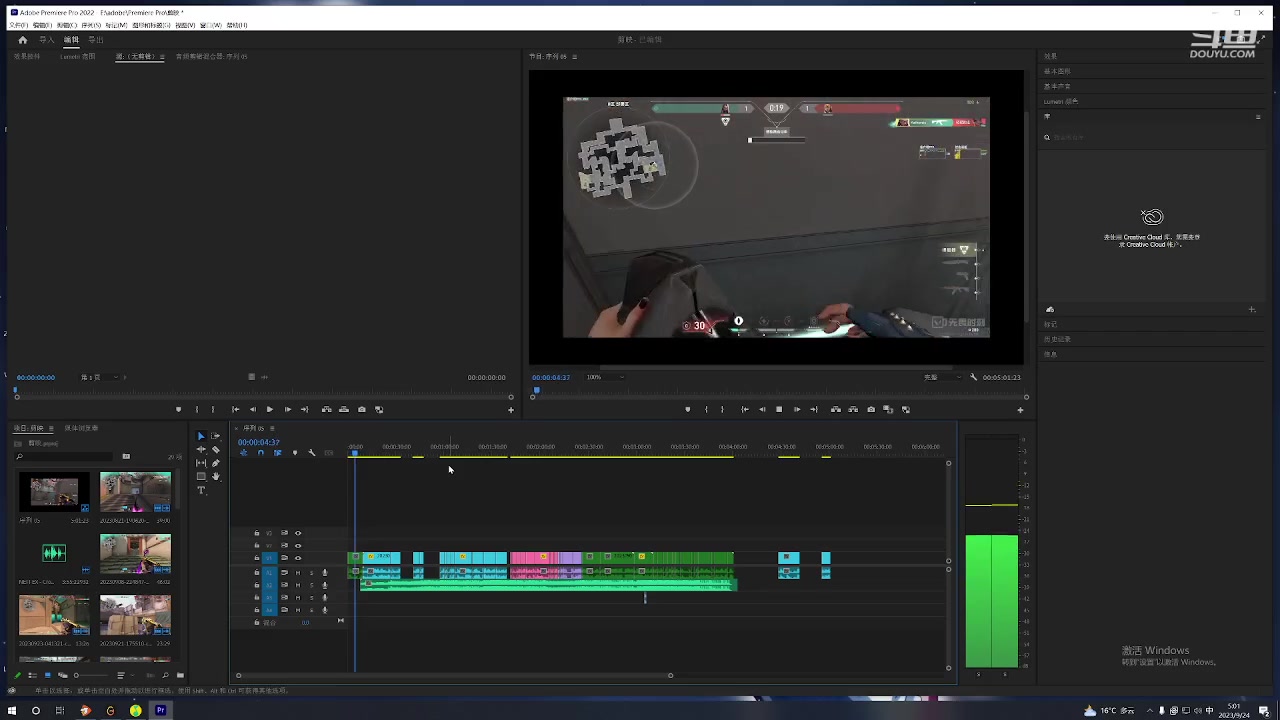Viewport: 1280px width, 720px height.
Task: Open the 窗口(W) menu
Action: 211,25
